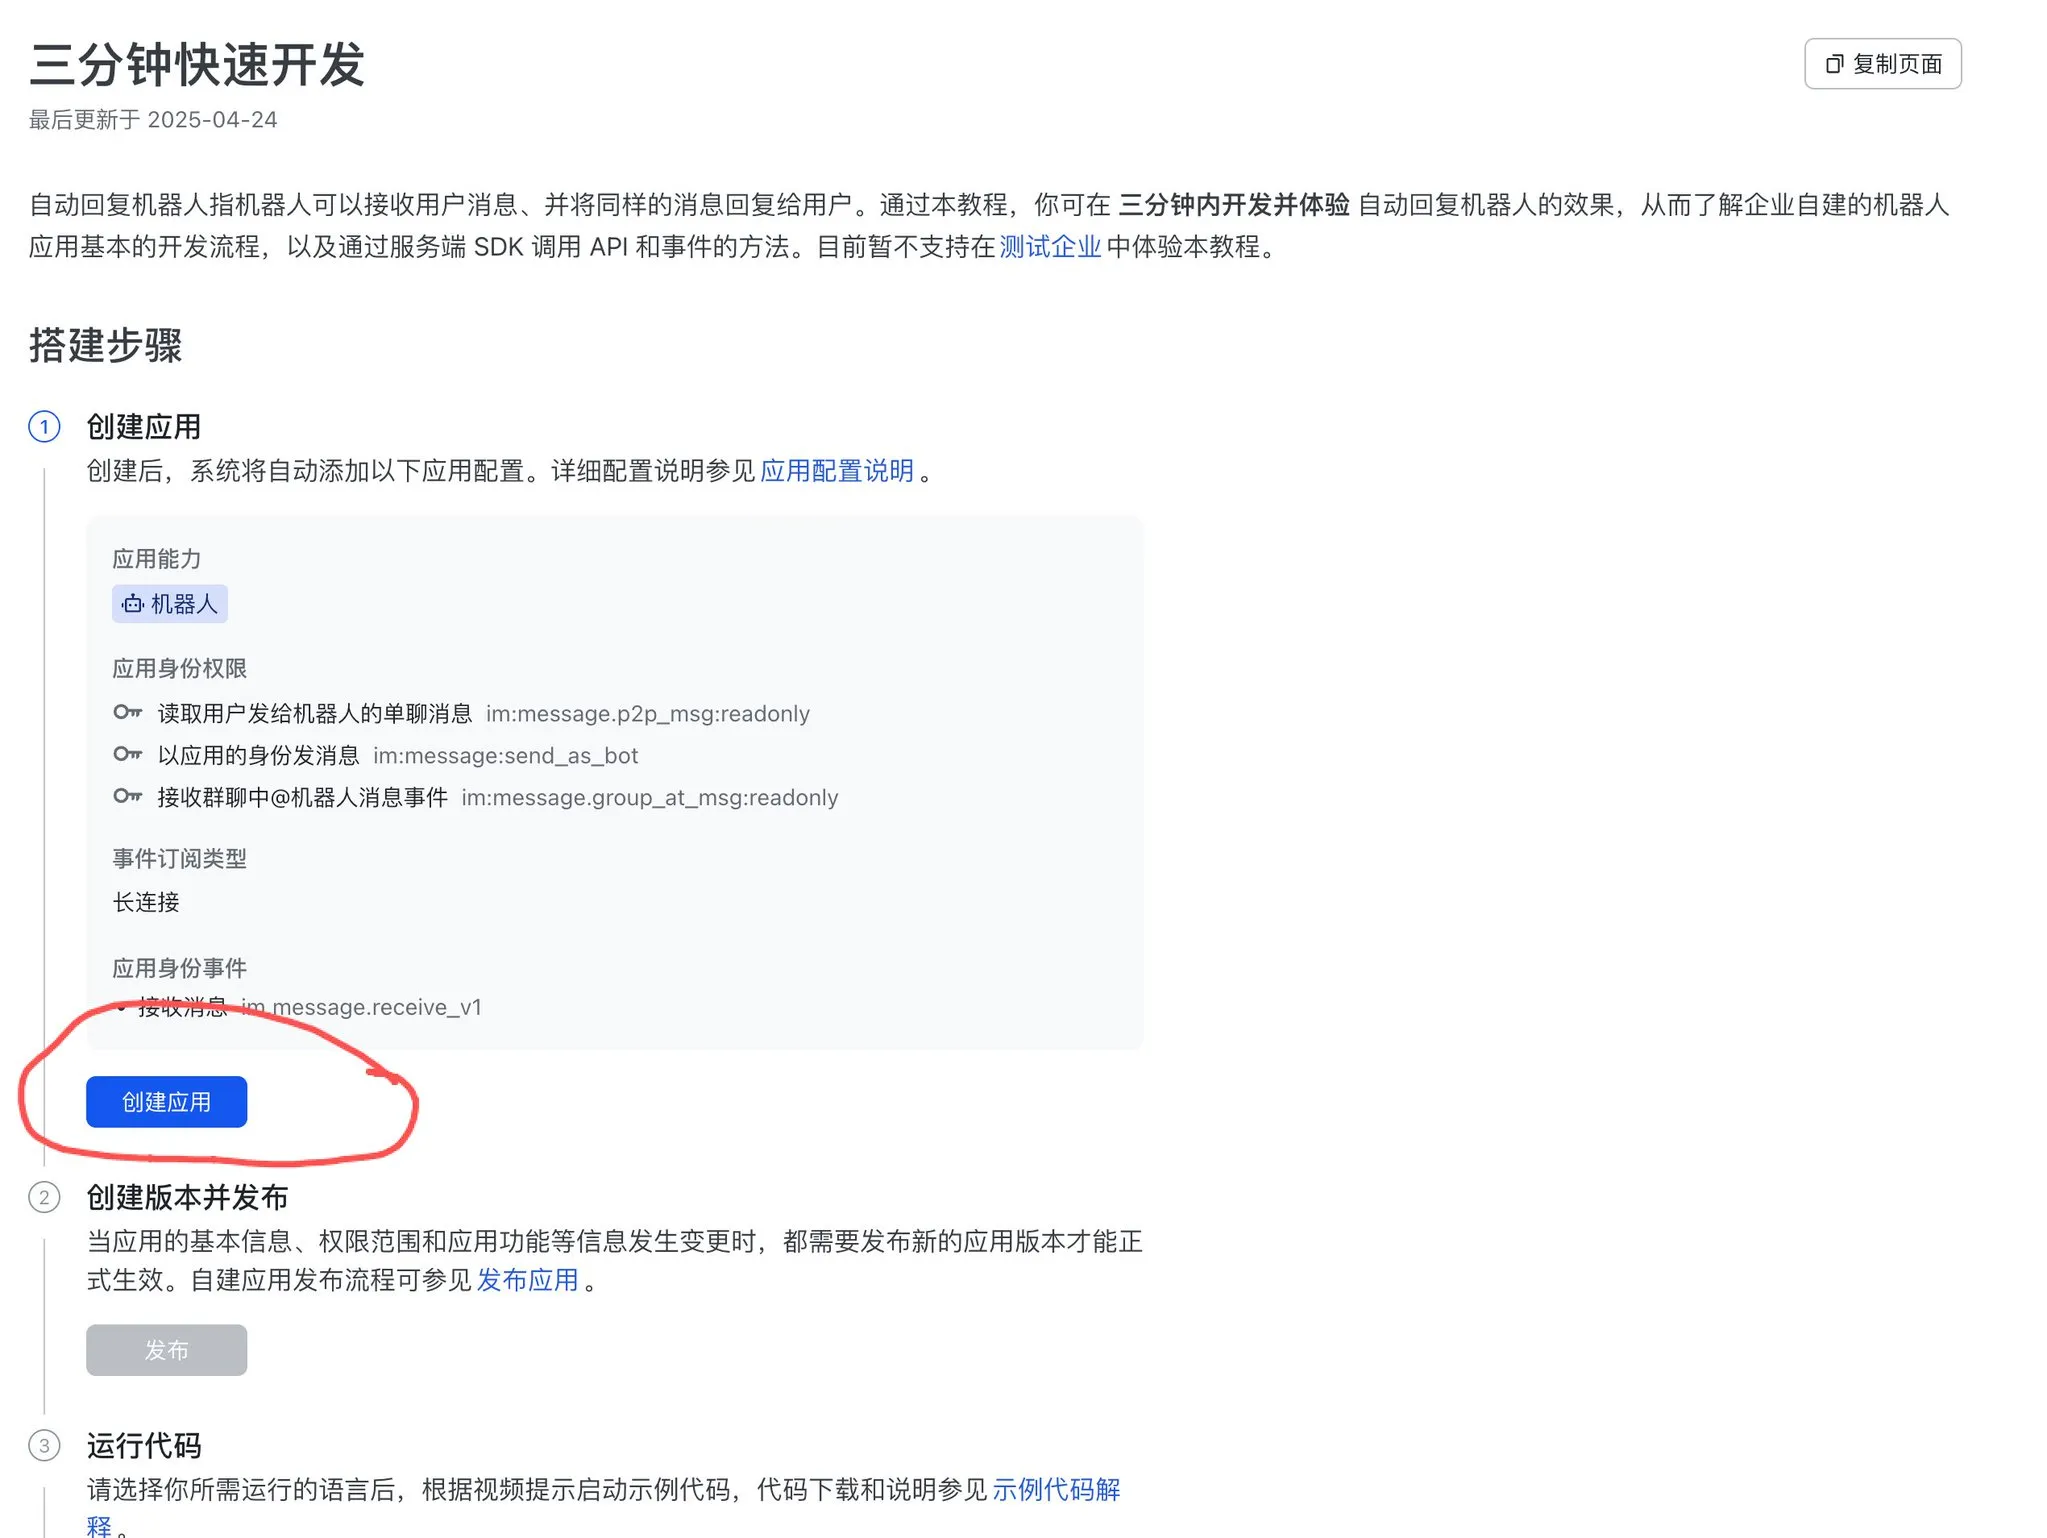2047x1538 pixels.
Task: Click the grey 发布 button
Action: point(166,1349)
